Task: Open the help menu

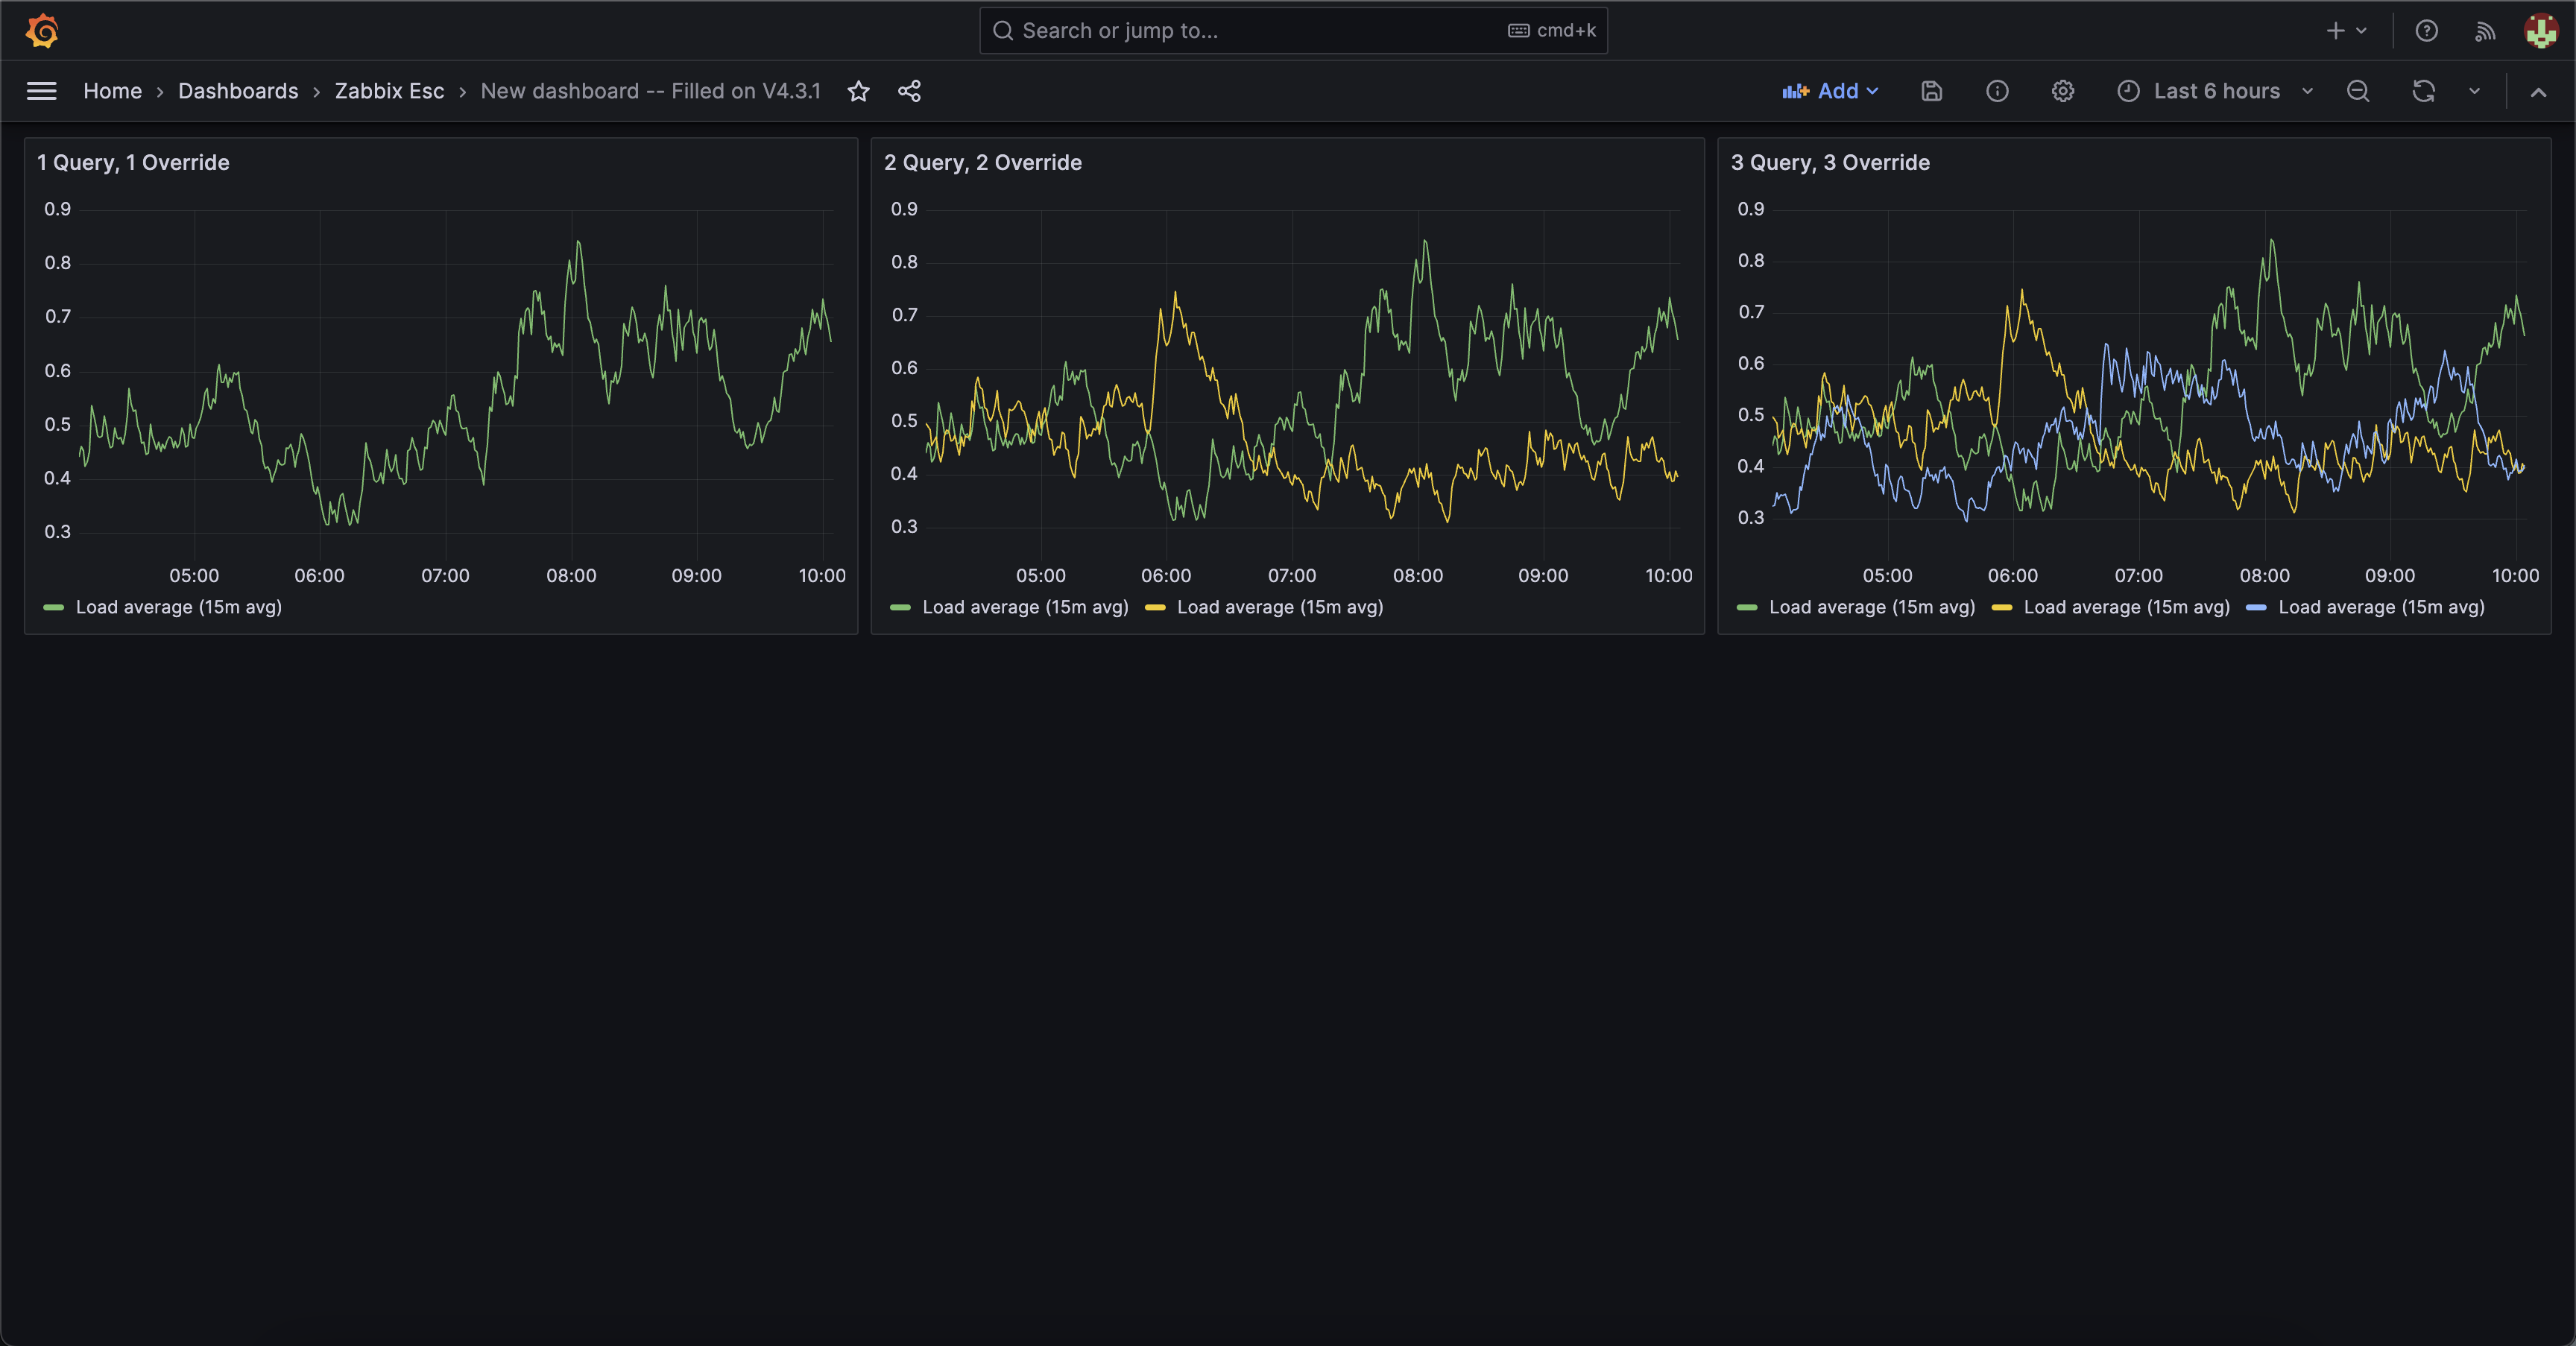Action: click(2426, 30)
